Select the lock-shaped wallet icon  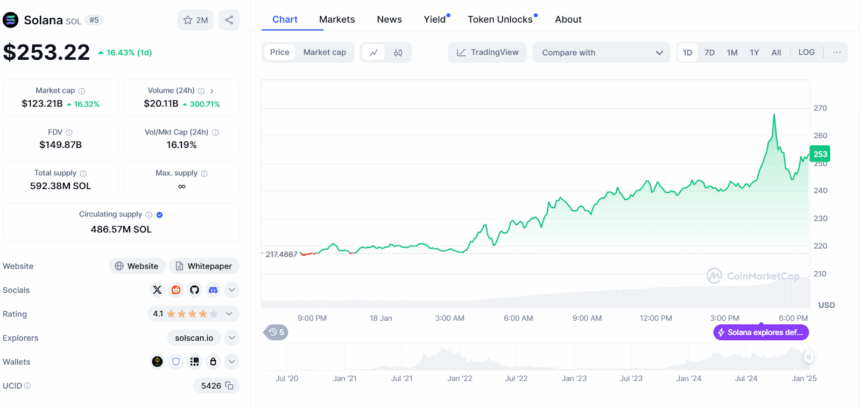click(x=212, y=362)
